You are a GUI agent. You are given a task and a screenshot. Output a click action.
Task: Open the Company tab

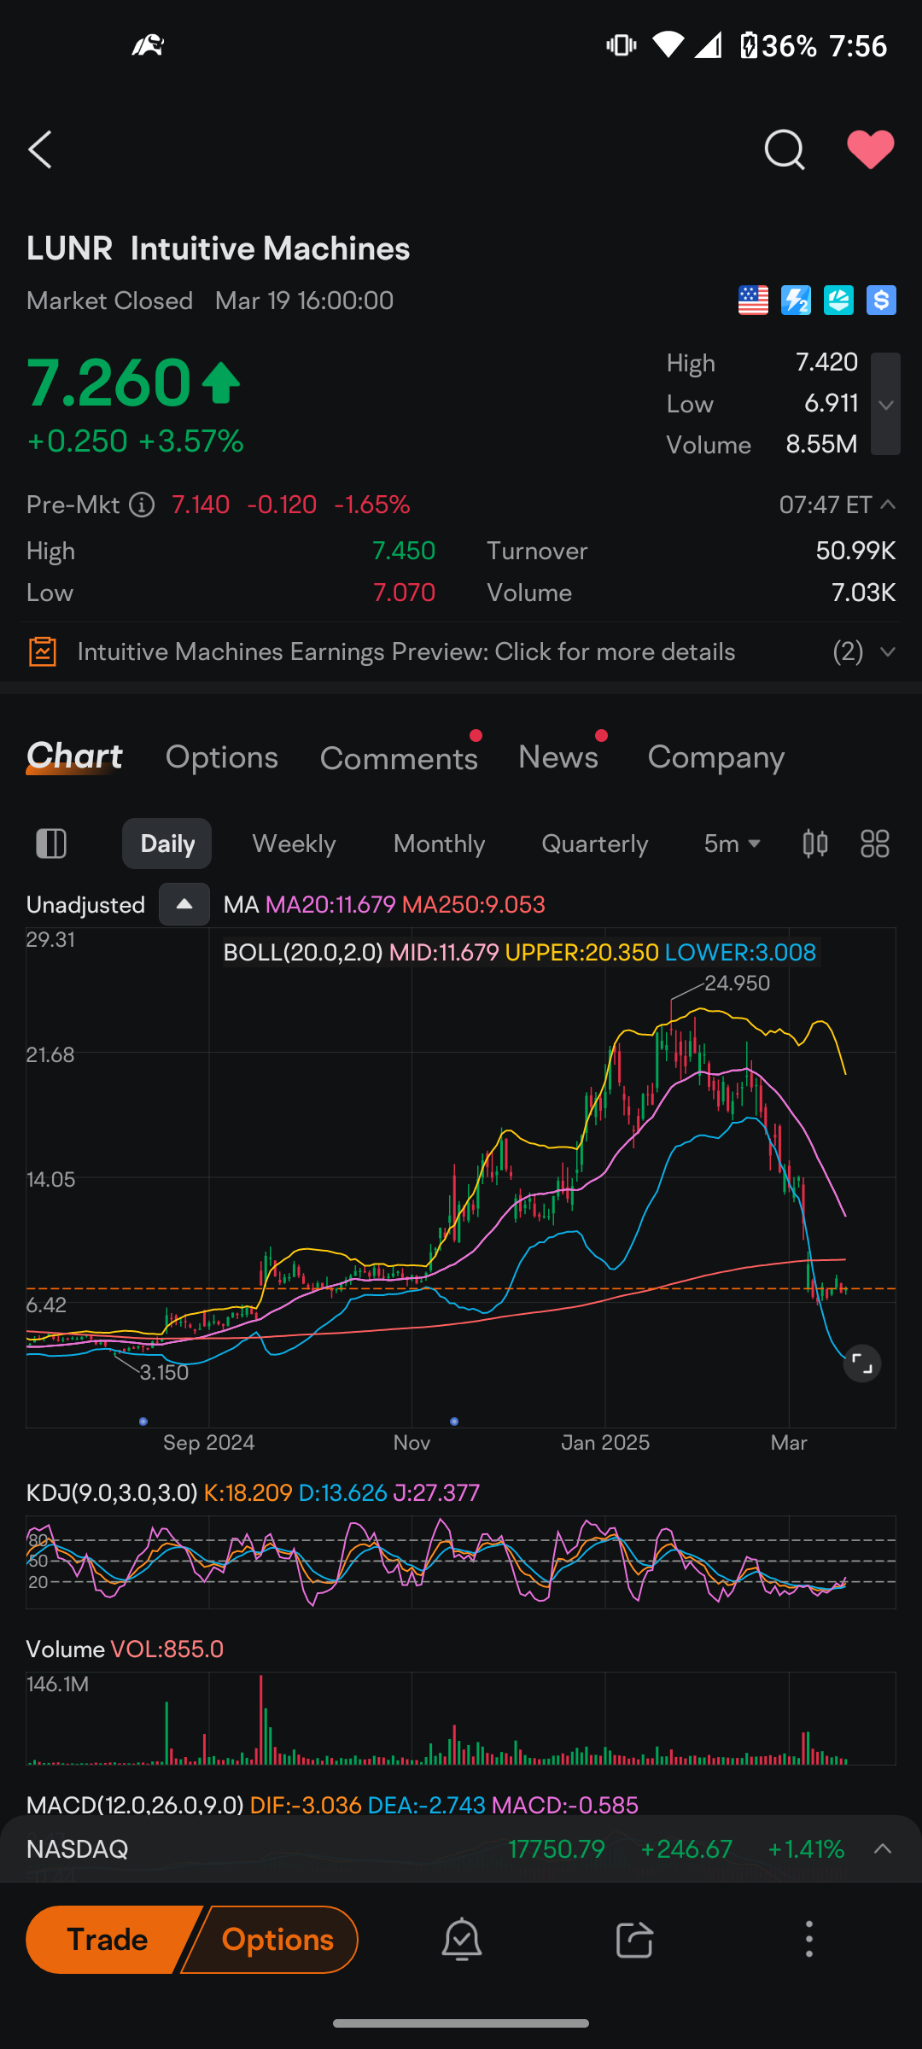[716, 758]
